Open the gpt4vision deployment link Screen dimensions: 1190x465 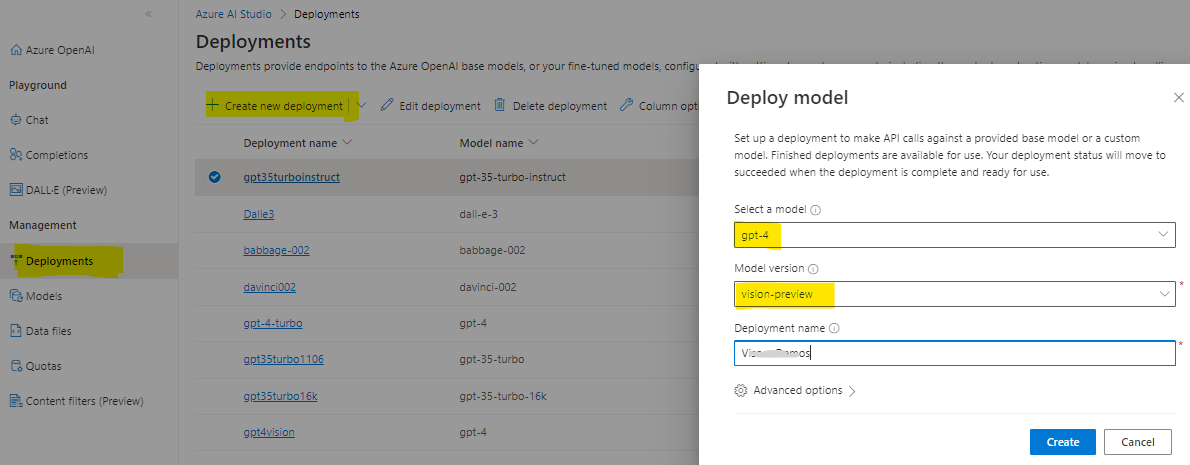click(x=269, y=432)
